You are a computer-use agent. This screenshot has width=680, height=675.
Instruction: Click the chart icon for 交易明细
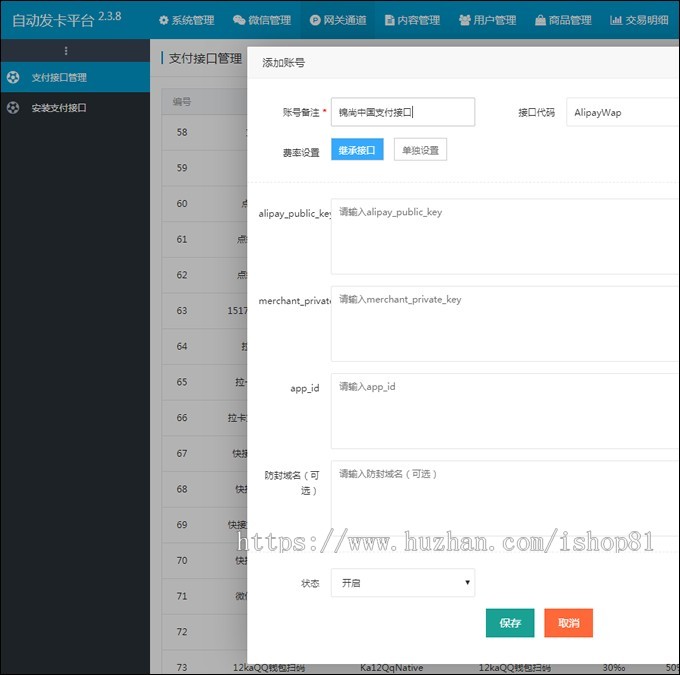point(616,20)
